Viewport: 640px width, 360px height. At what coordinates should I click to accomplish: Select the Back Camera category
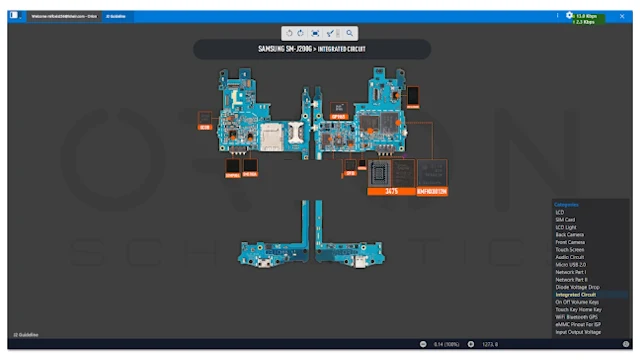[x=569, y=235]
